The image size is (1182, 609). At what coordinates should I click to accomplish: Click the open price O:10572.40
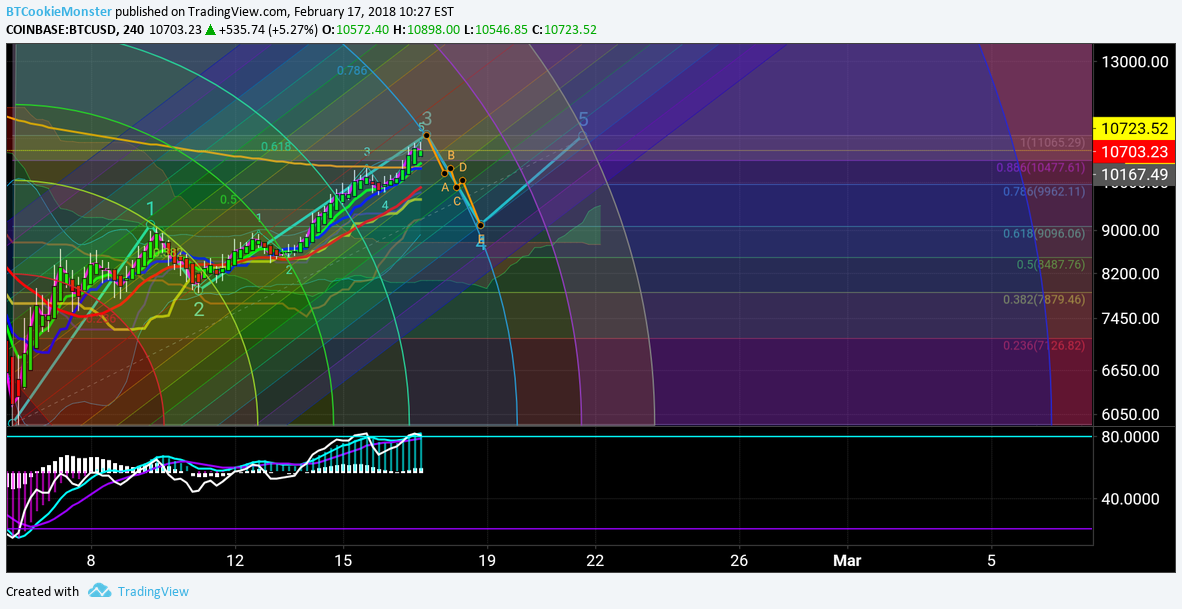(x=357, y=29)
